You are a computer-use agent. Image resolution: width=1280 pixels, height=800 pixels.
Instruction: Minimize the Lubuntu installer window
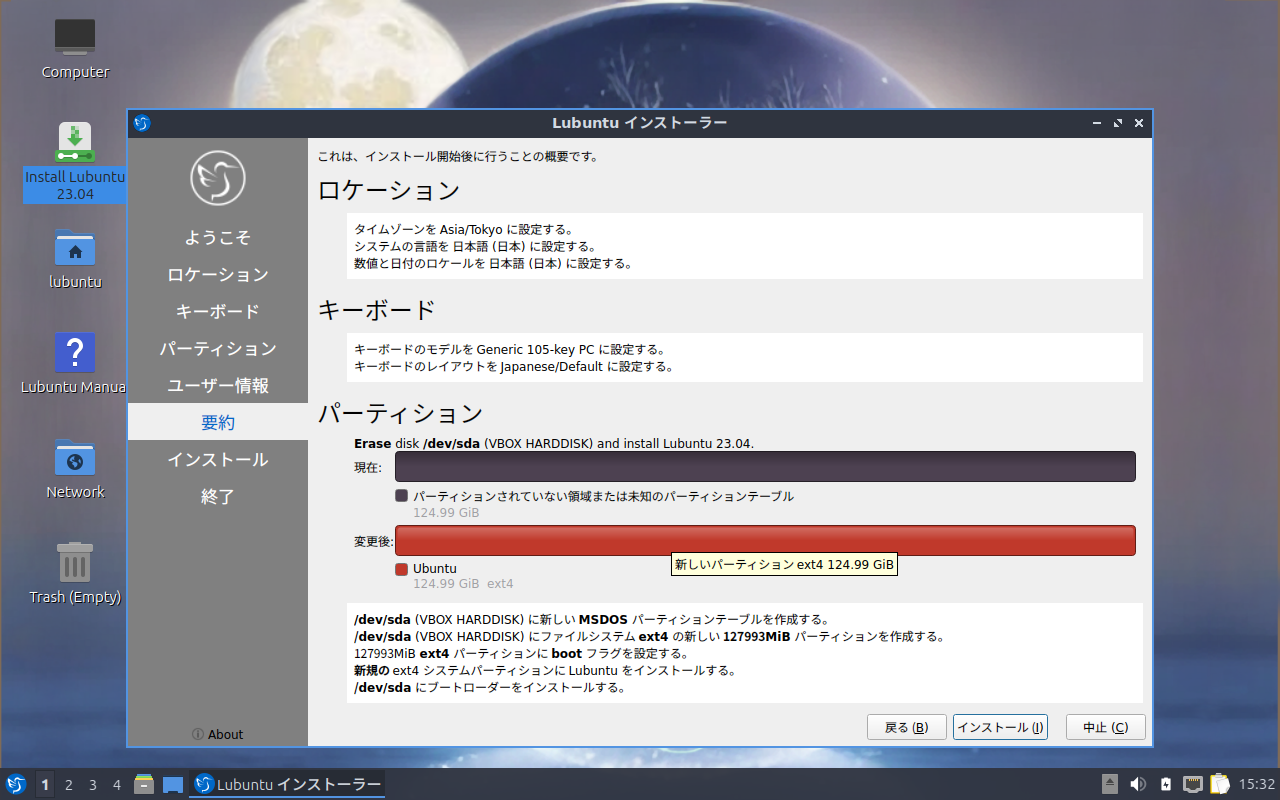pos(1098,123)
